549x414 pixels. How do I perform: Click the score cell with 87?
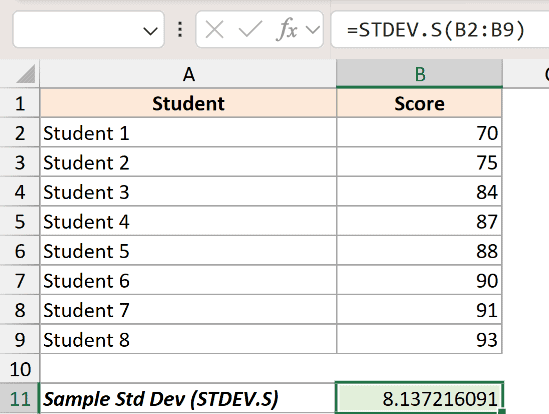(419, 221)
